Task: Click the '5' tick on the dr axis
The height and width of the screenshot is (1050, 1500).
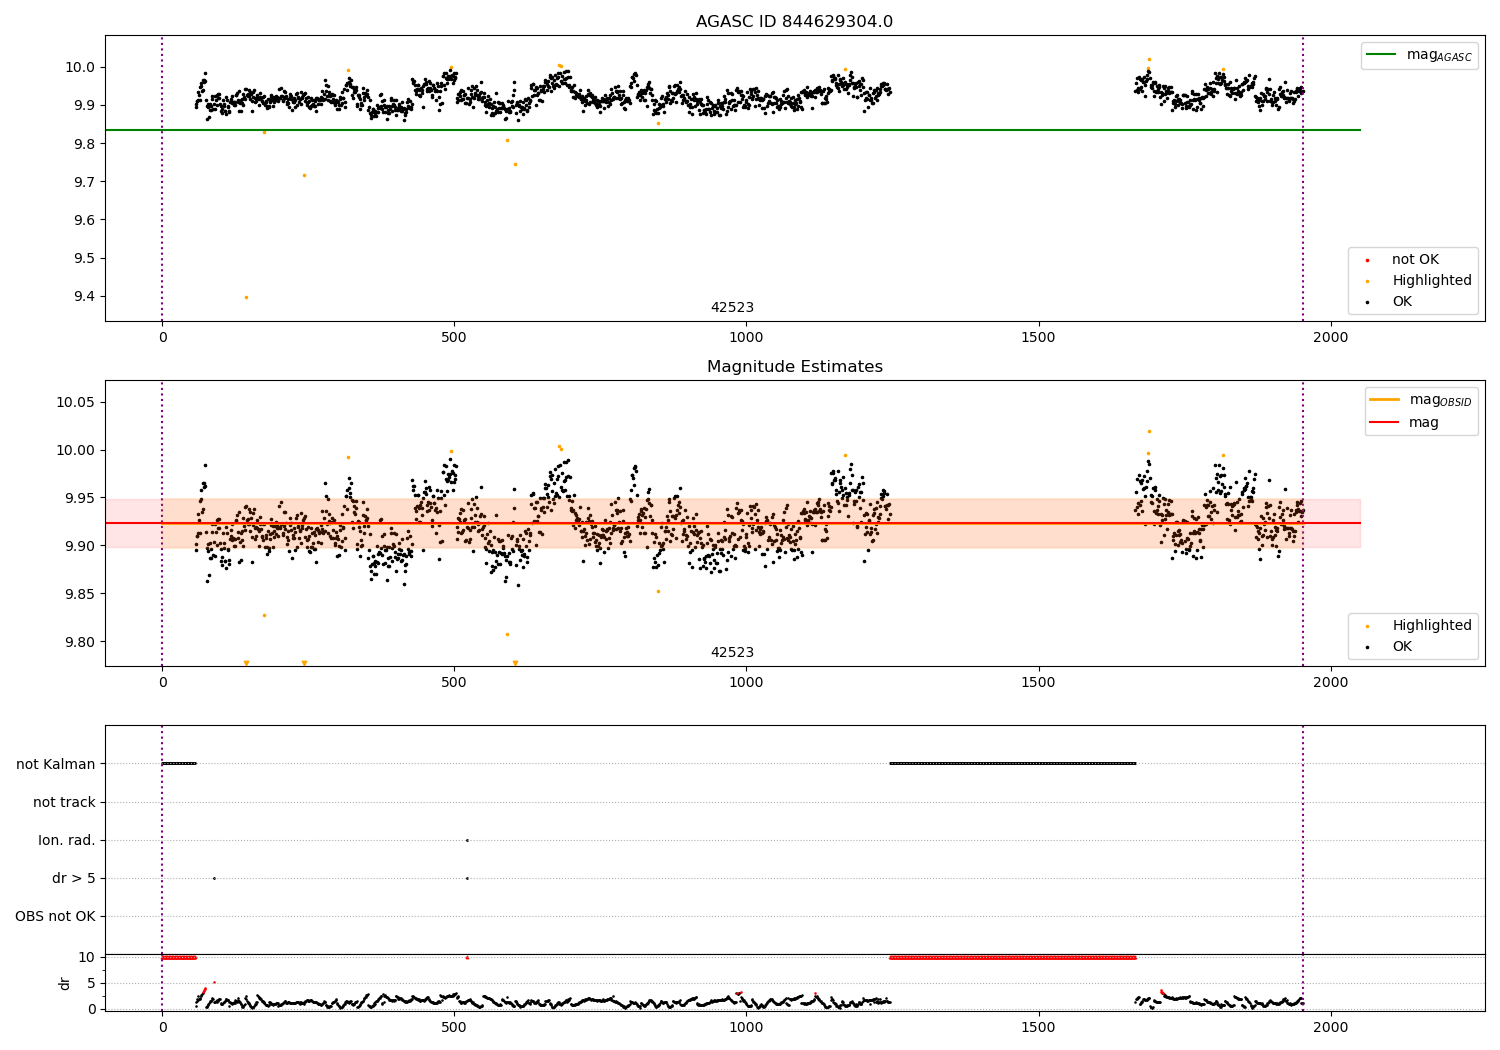Action: [92, 983]
